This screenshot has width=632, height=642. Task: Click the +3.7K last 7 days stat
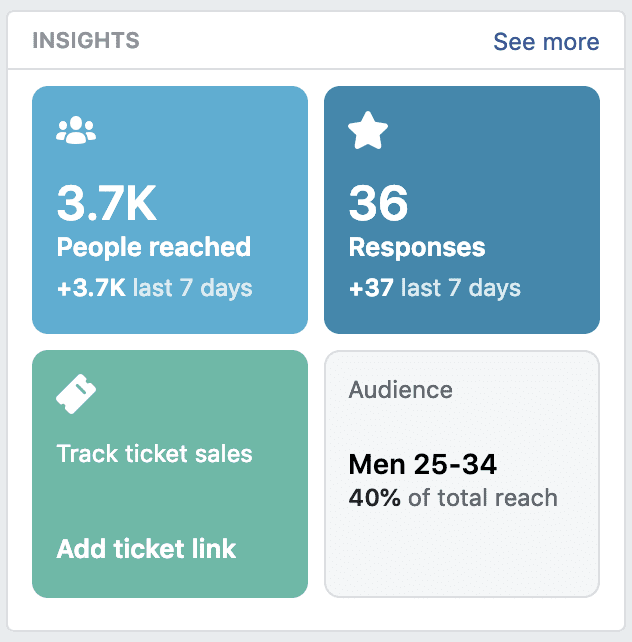click(154, 289)
